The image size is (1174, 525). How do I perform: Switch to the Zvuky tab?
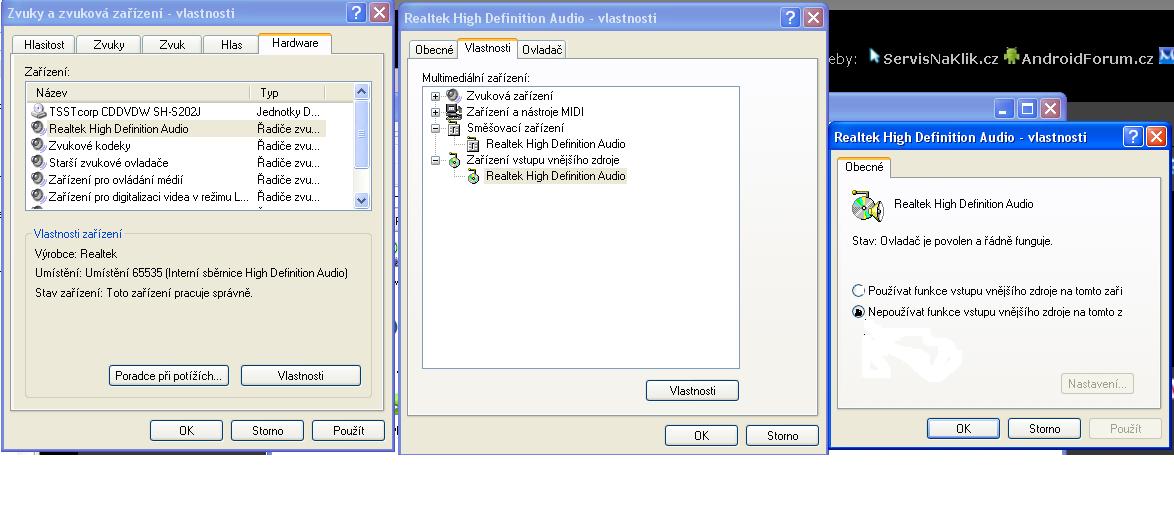click(109, 45)
